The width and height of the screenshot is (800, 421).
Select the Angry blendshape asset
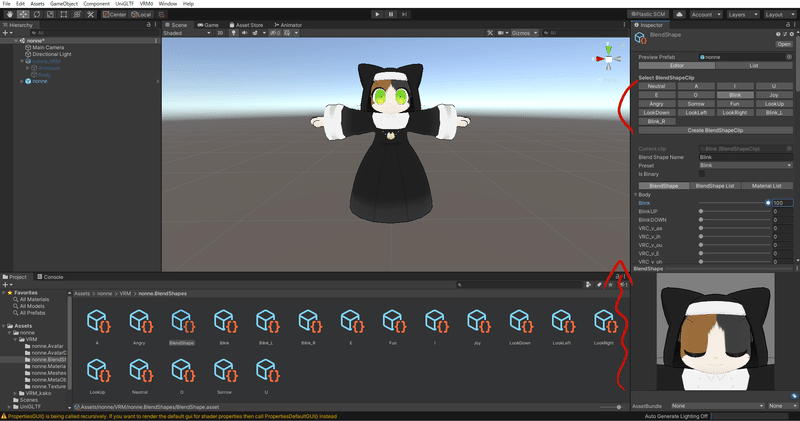click(x=140, y=321)
